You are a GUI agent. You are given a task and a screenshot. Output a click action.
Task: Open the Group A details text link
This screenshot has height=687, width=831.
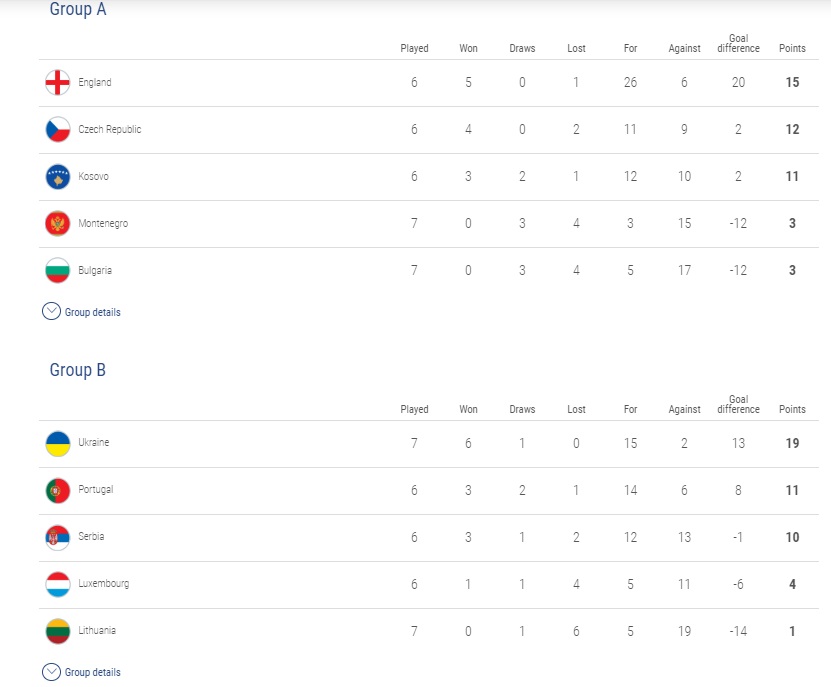pos(93,312)
